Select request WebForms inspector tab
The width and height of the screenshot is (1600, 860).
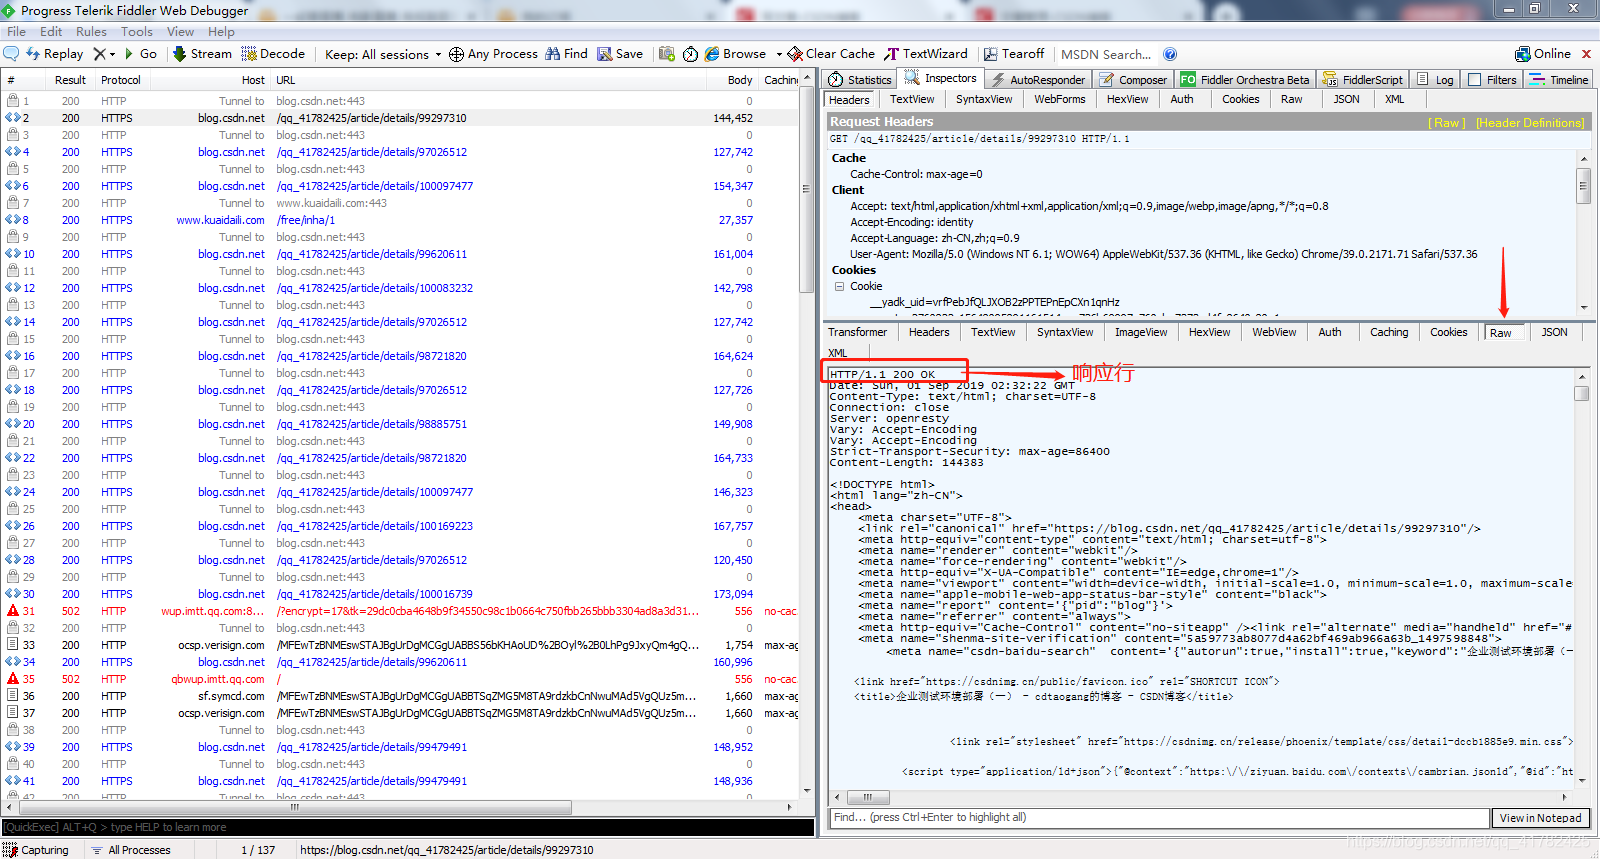[x=1059, y=99]
